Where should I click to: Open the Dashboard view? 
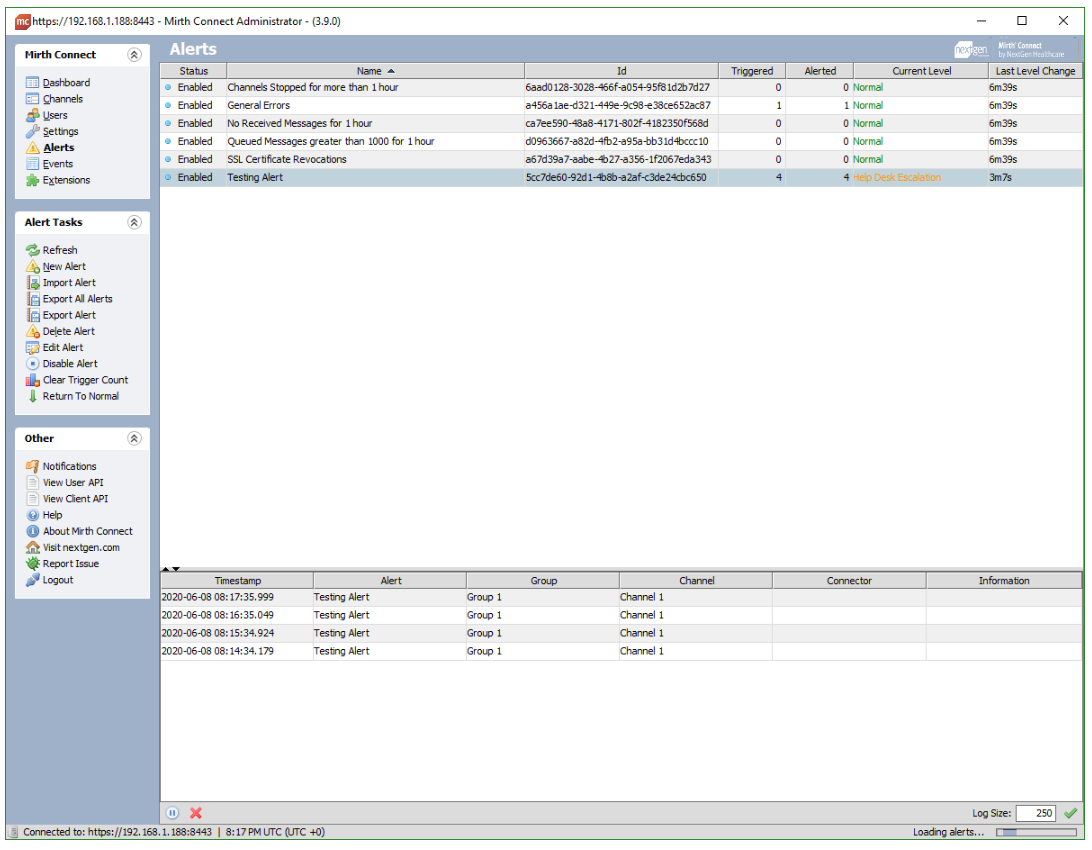(x=58, y=82)
